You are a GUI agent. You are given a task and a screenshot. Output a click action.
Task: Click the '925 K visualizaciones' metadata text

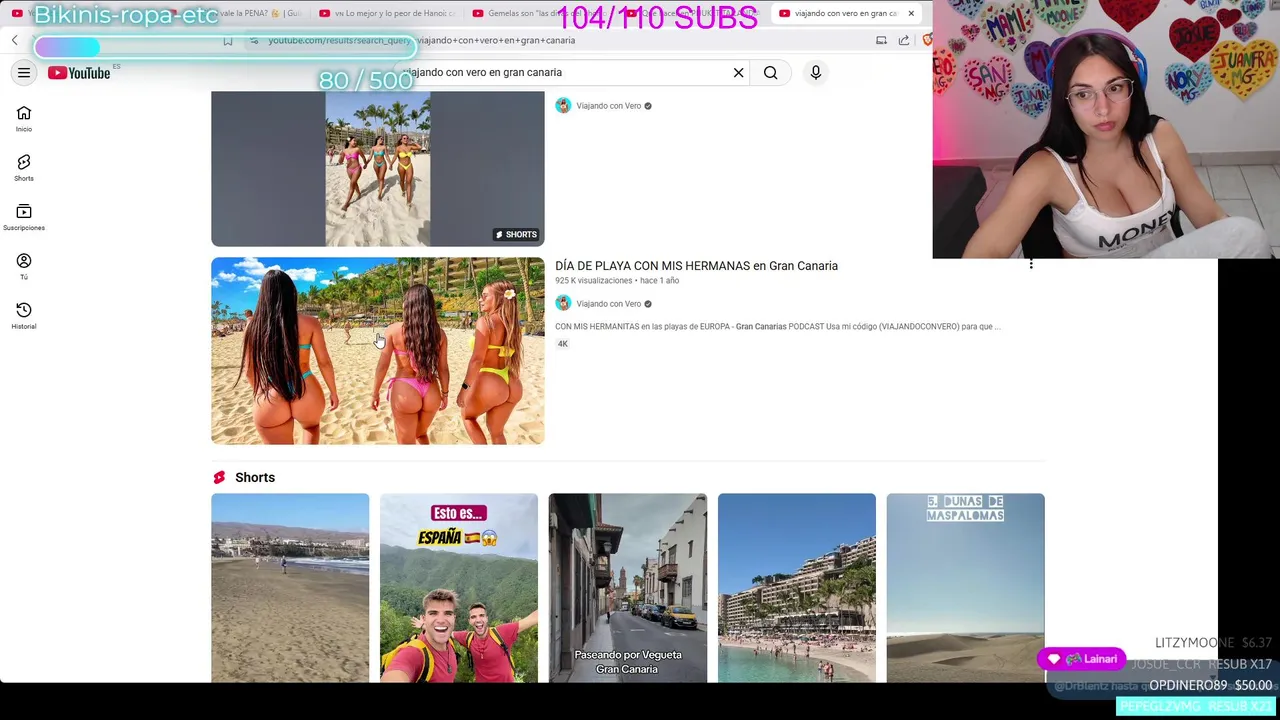[x=594, y=281]
